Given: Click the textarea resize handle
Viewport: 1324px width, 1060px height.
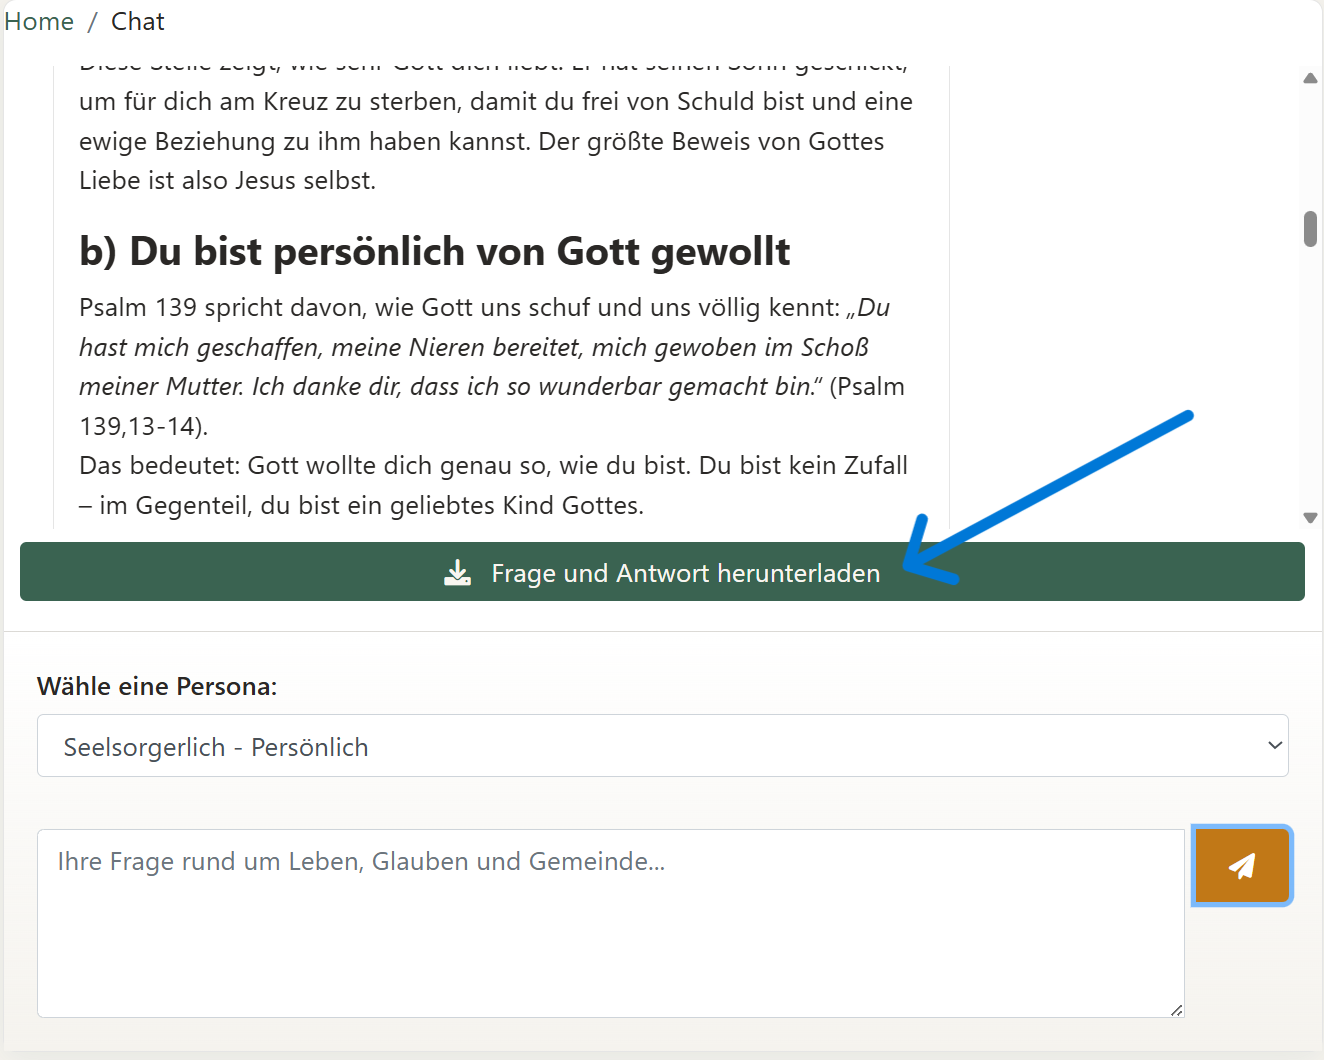Looking at the screenshot, I should (1175, 1010).
